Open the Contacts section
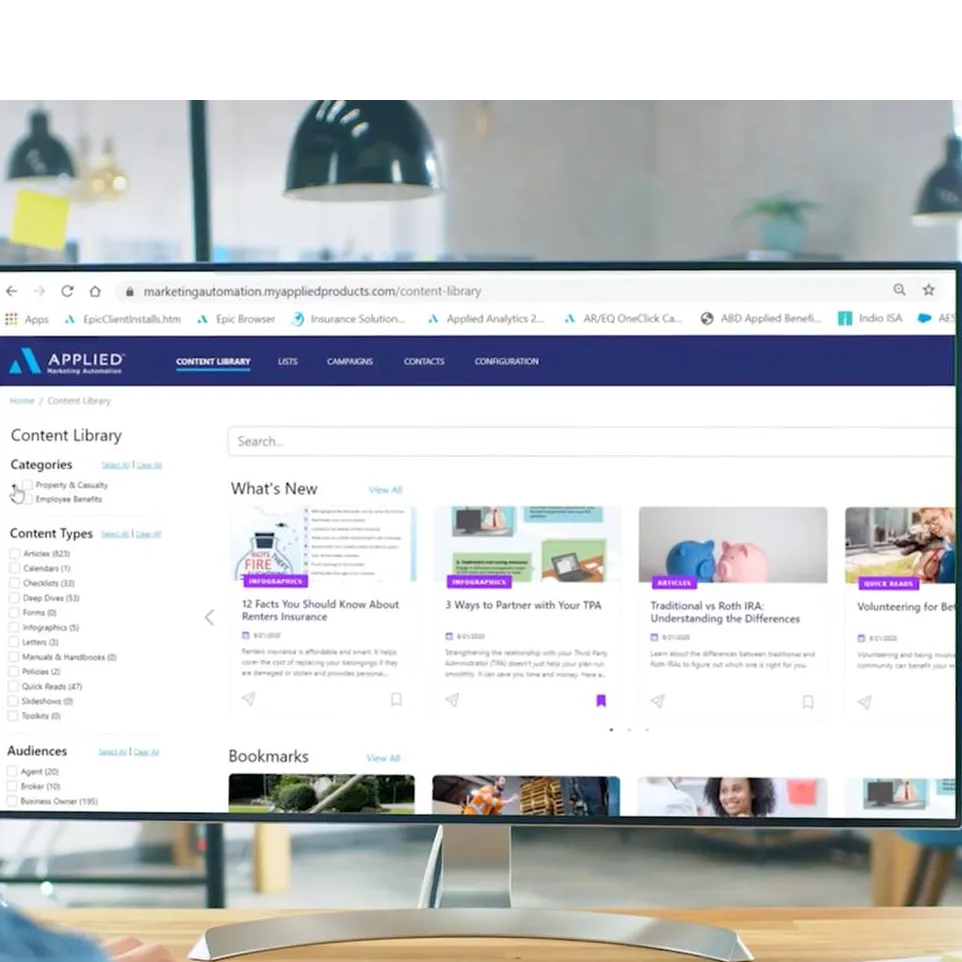The image size is (962, 962). click(423, 362)
